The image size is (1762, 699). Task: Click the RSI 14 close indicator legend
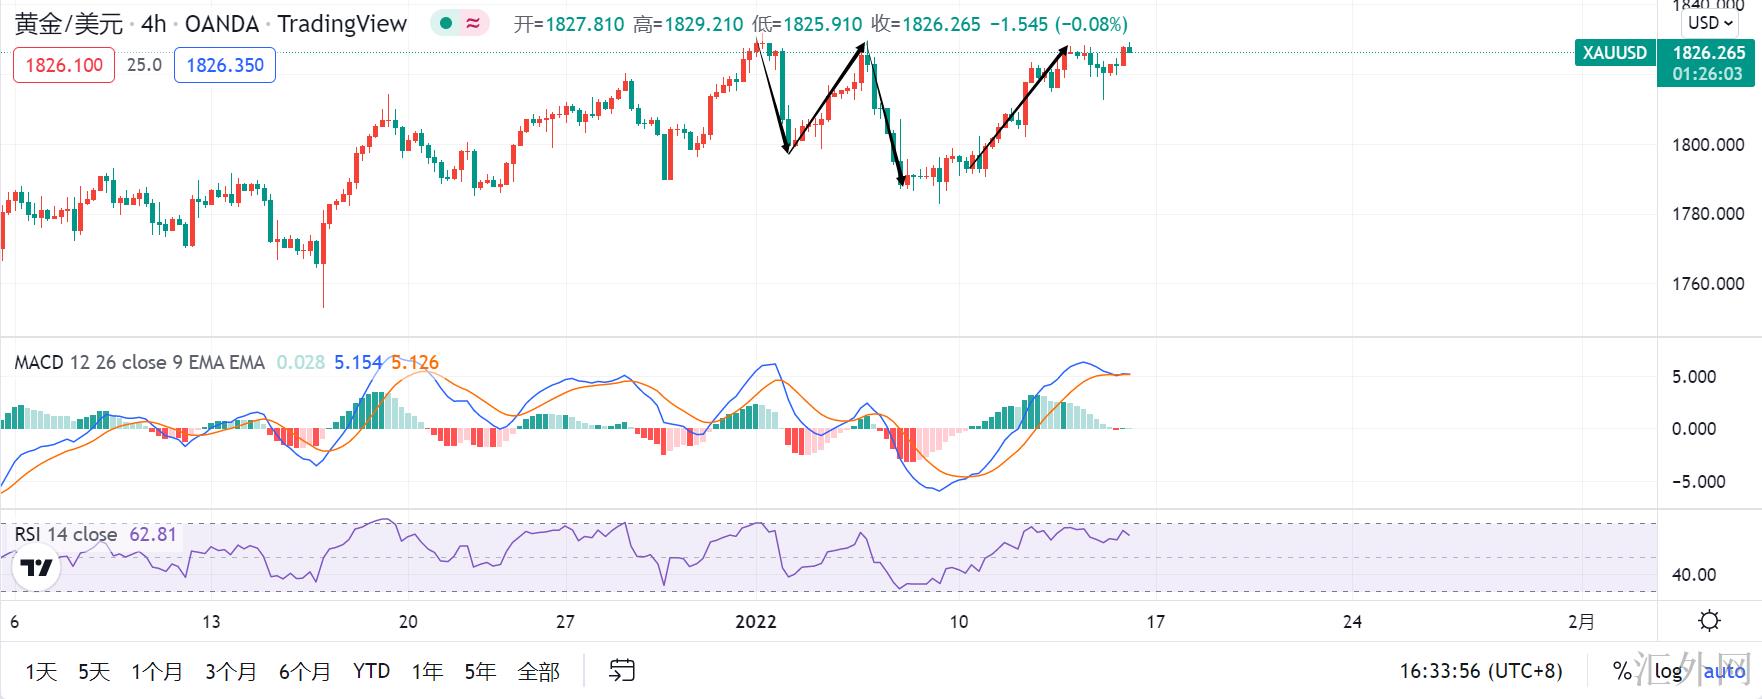(x=66, y=534)
